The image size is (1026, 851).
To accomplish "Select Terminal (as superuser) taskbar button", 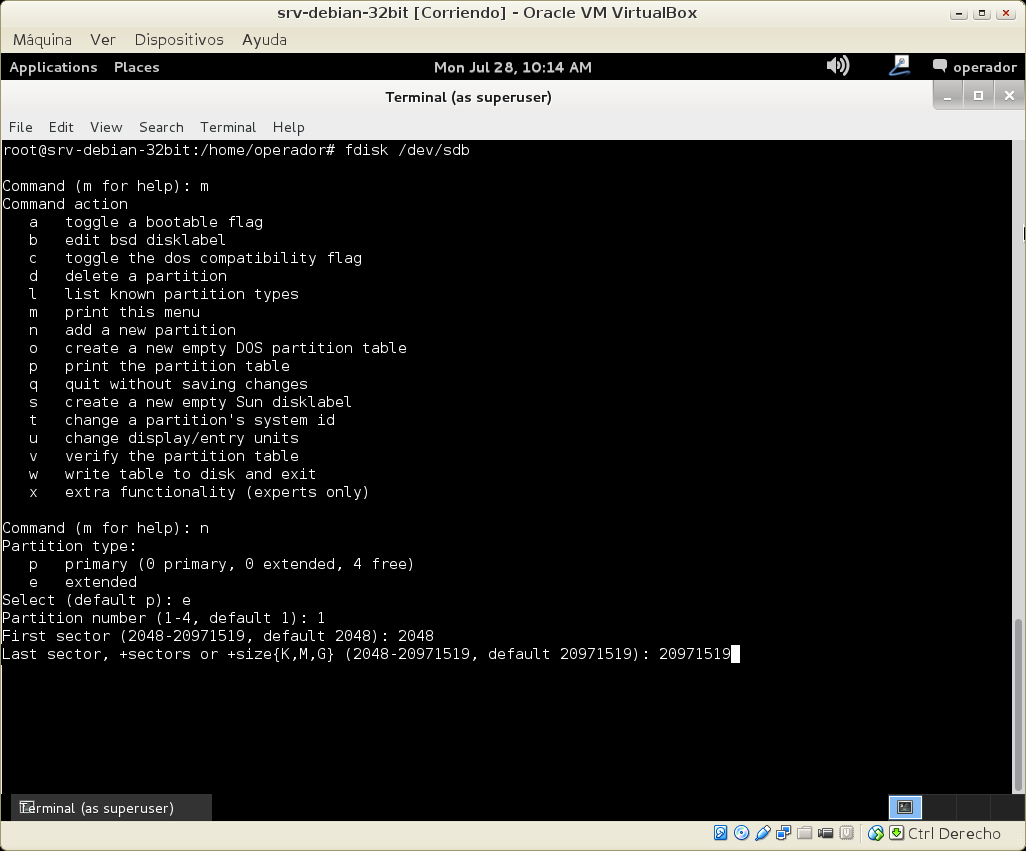I will click(111, 808).
